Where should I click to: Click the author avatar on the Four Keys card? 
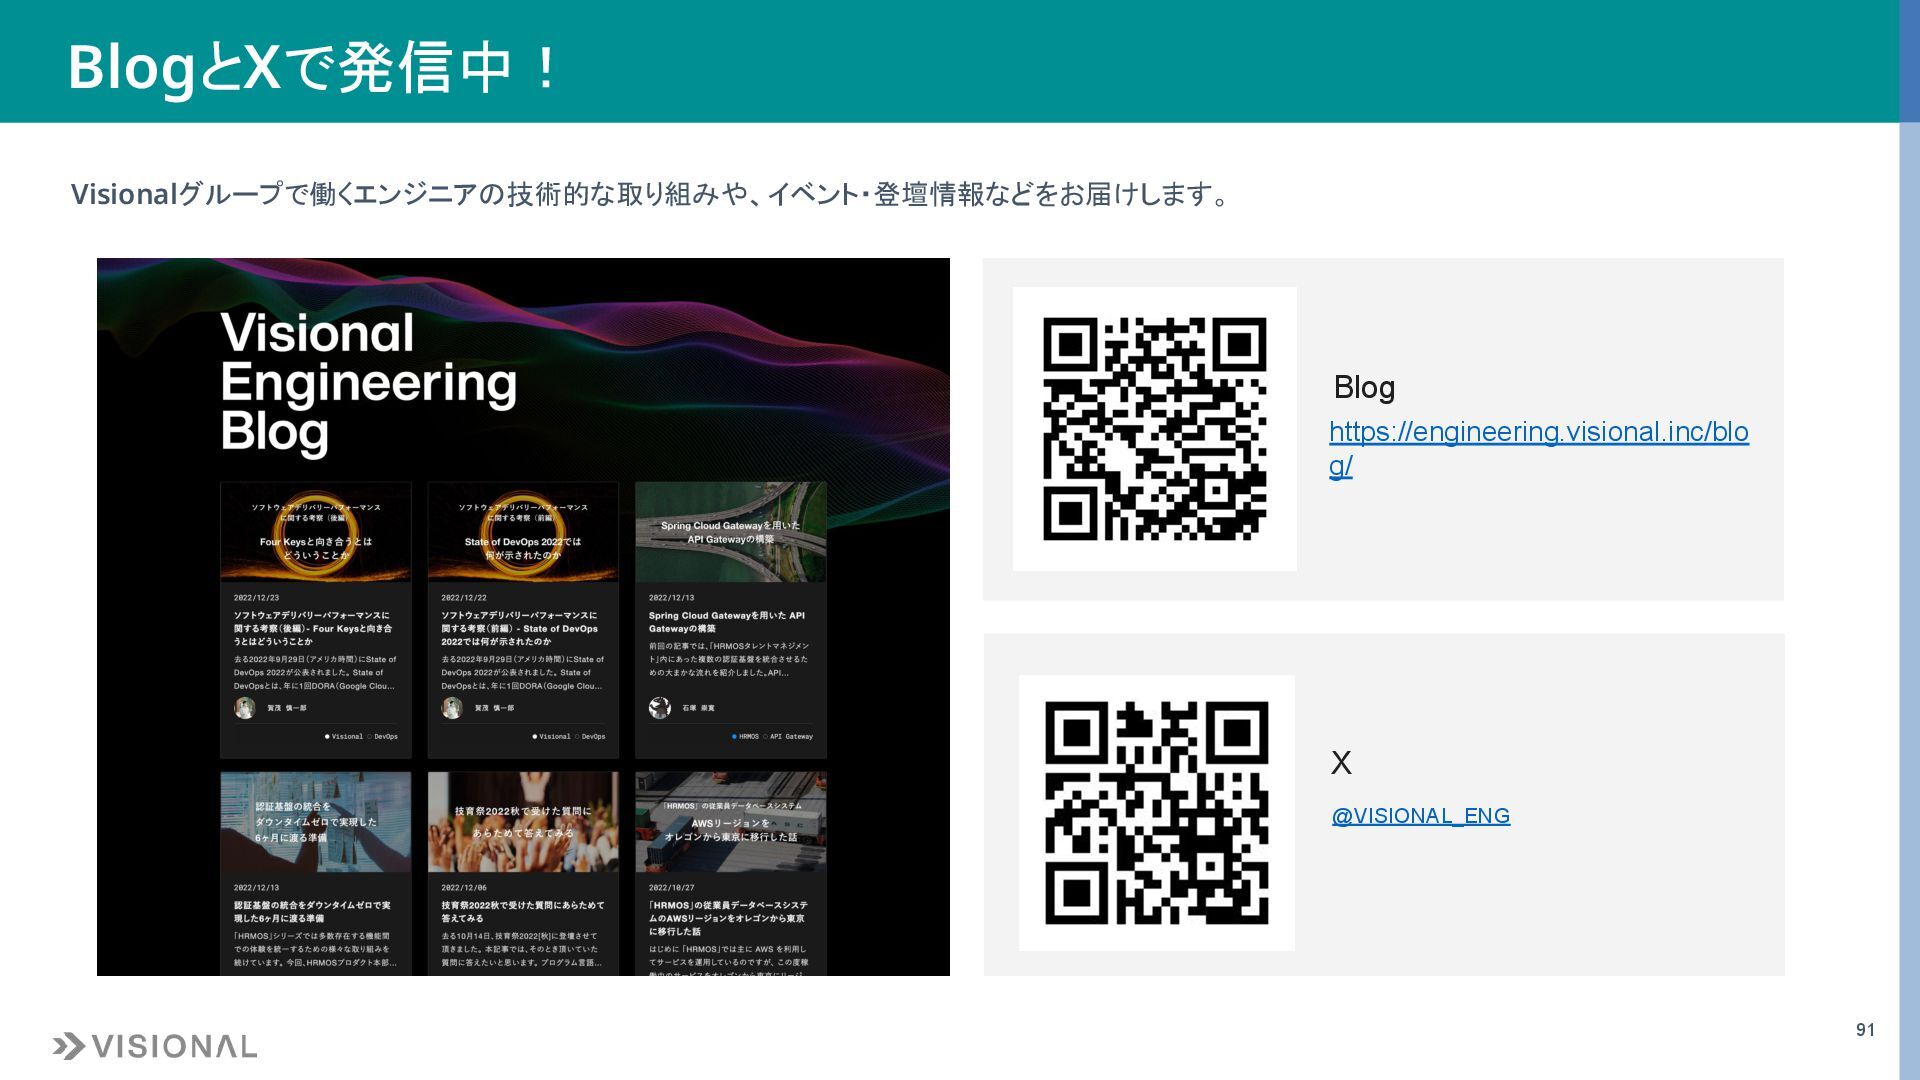[245, 708]
